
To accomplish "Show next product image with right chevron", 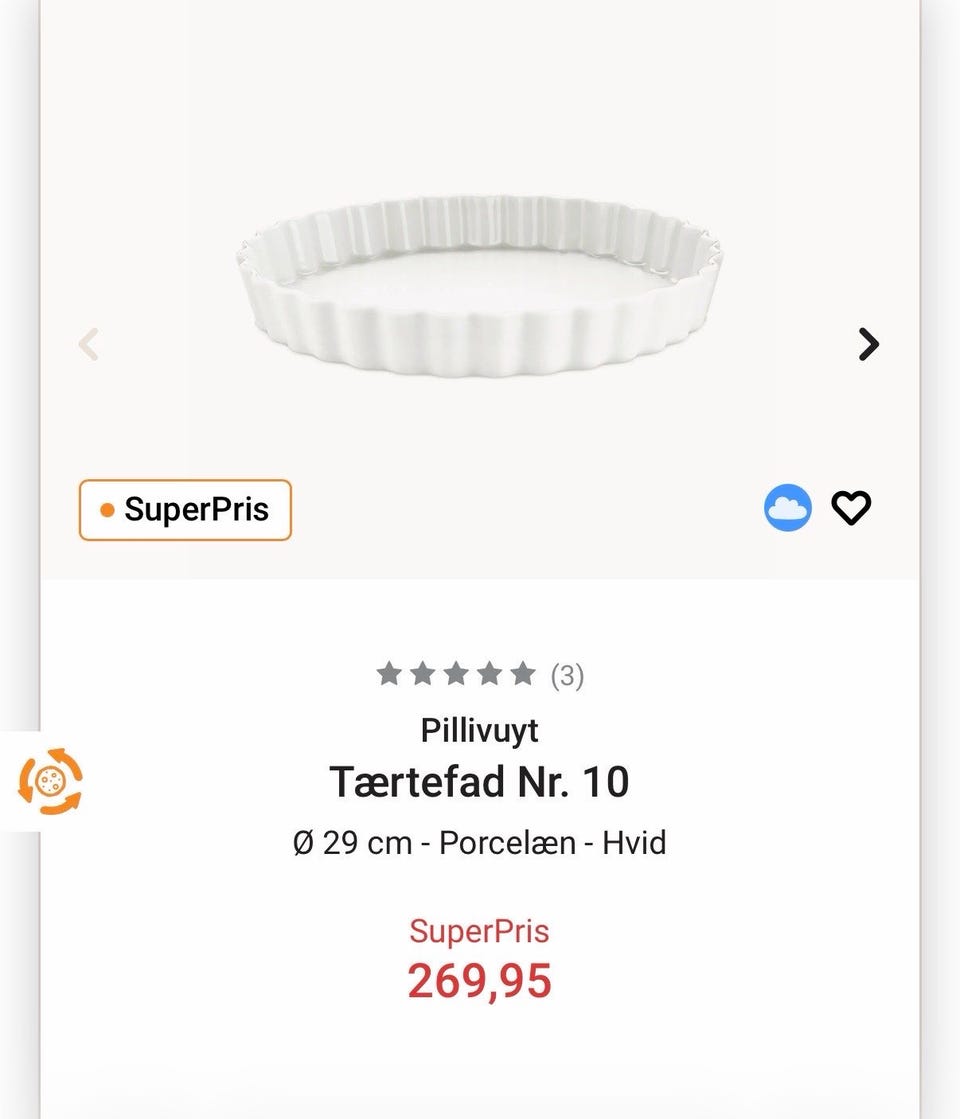I will tap(868, 344).
